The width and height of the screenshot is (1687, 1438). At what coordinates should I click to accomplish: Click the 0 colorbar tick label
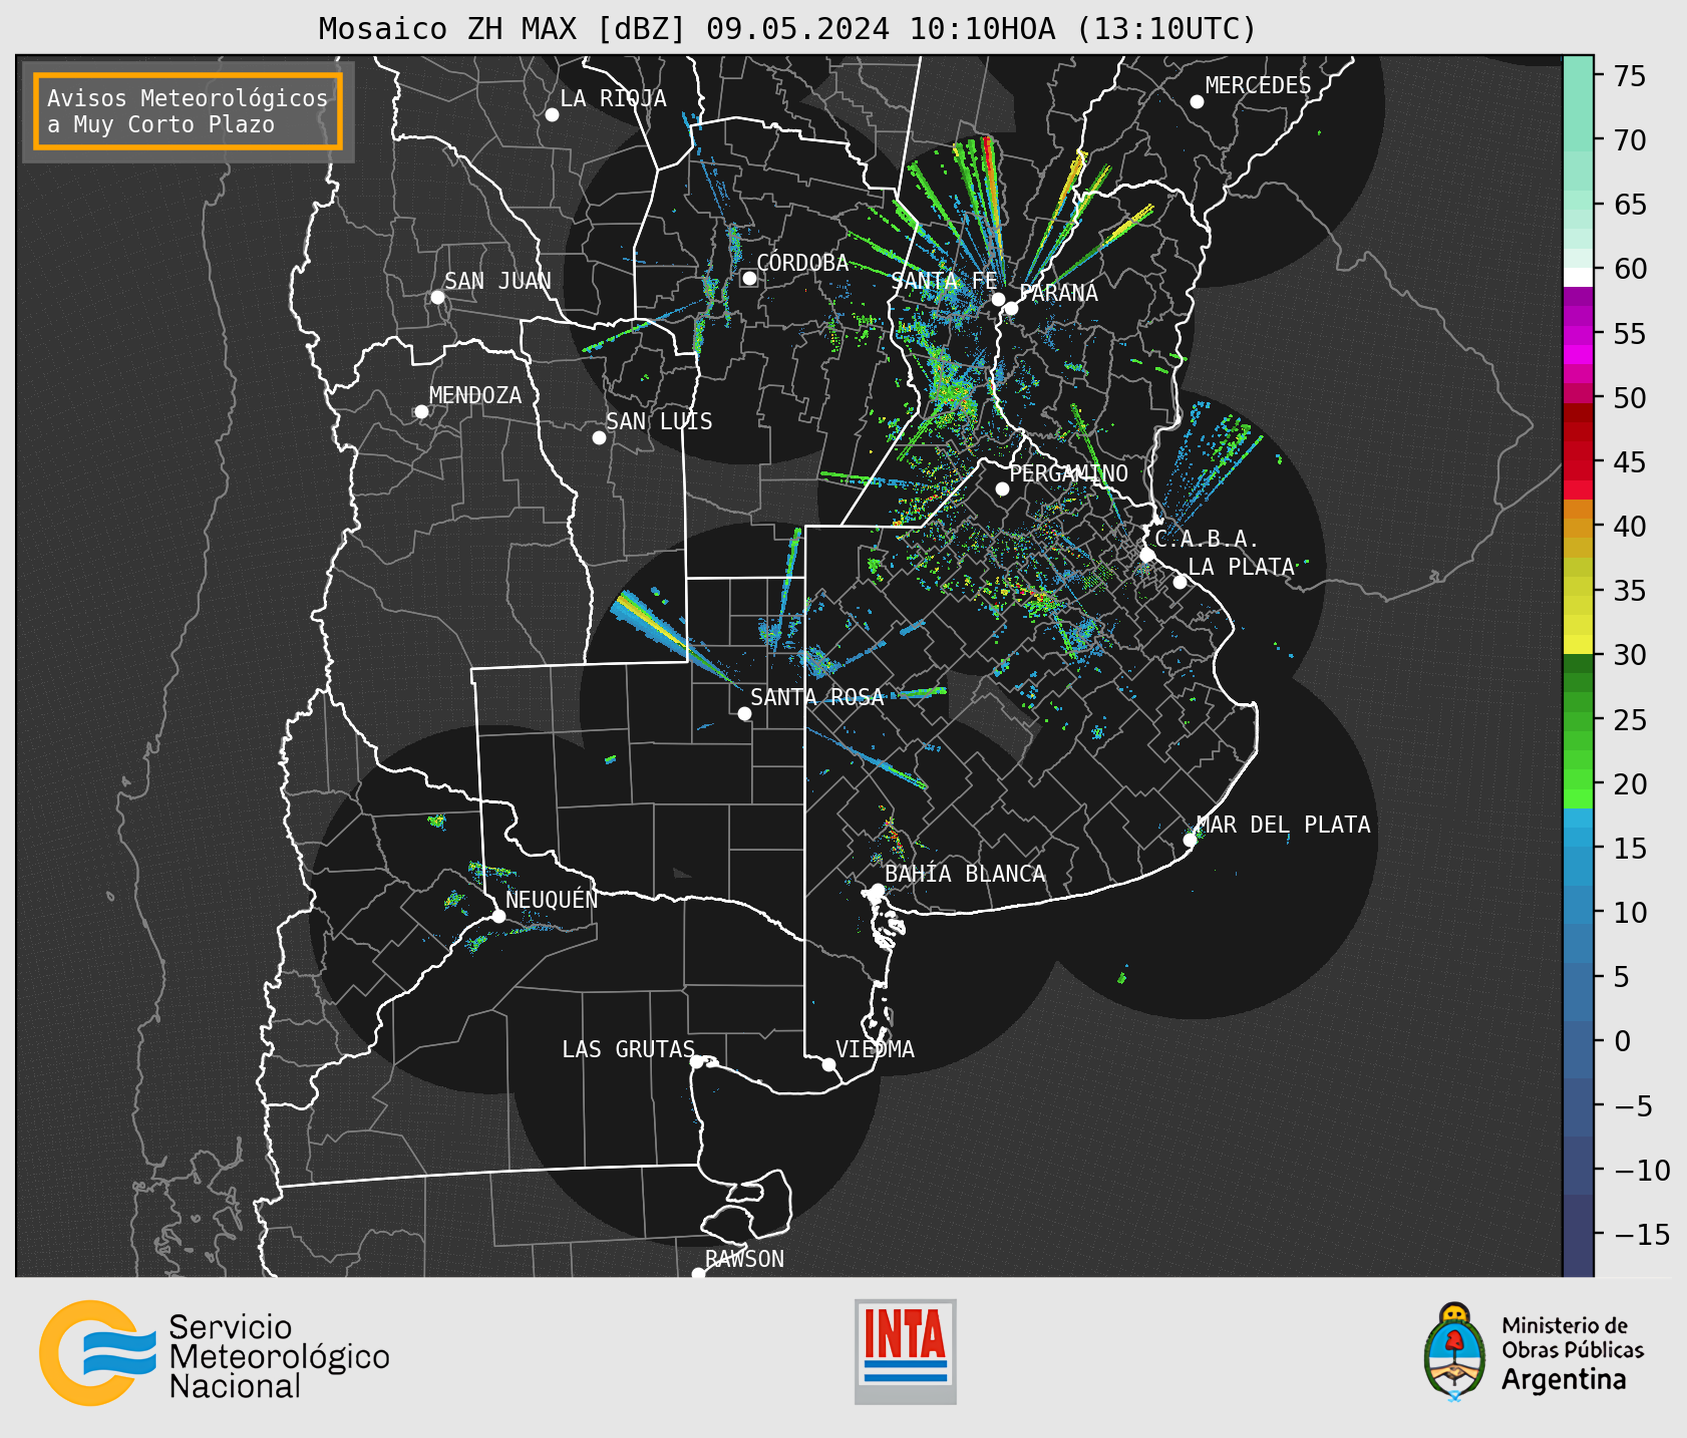[x=1622, y=1041]
